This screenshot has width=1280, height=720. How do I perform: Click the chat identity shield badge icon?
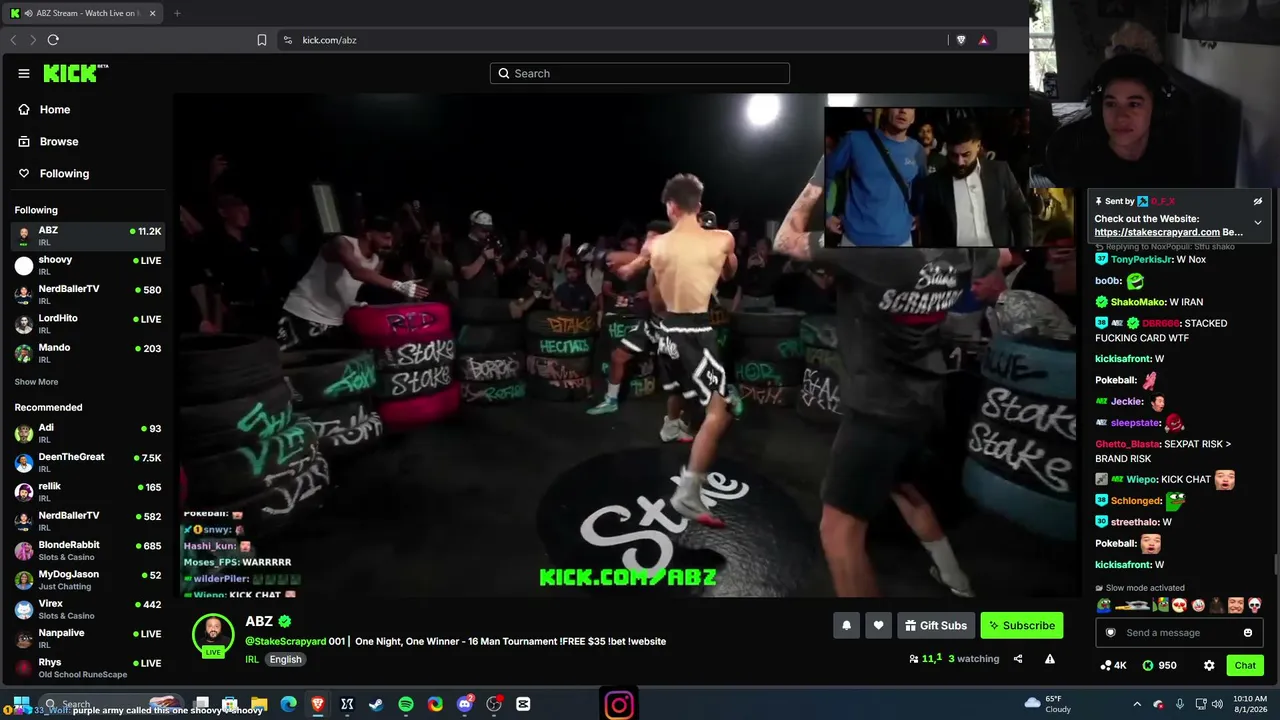click(x=1110, y=633)
